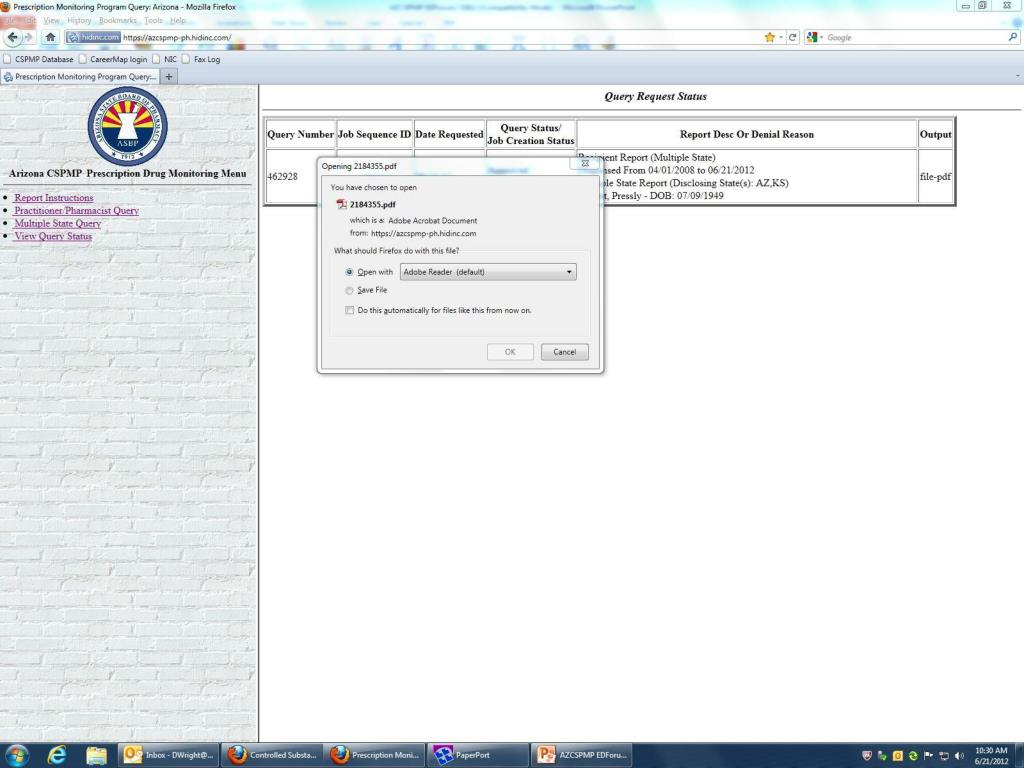Expand the Adobe Reader (default) dropdown

[x=488, y=272]
